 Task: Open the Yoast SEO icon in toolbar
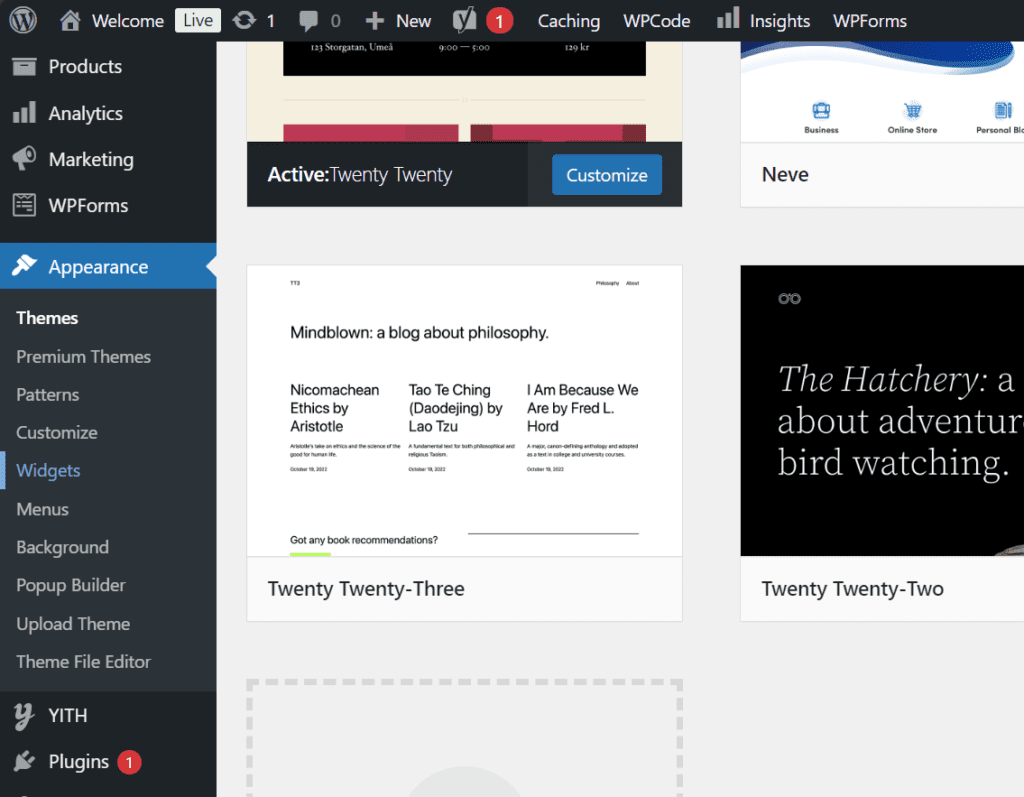point(464,20)
